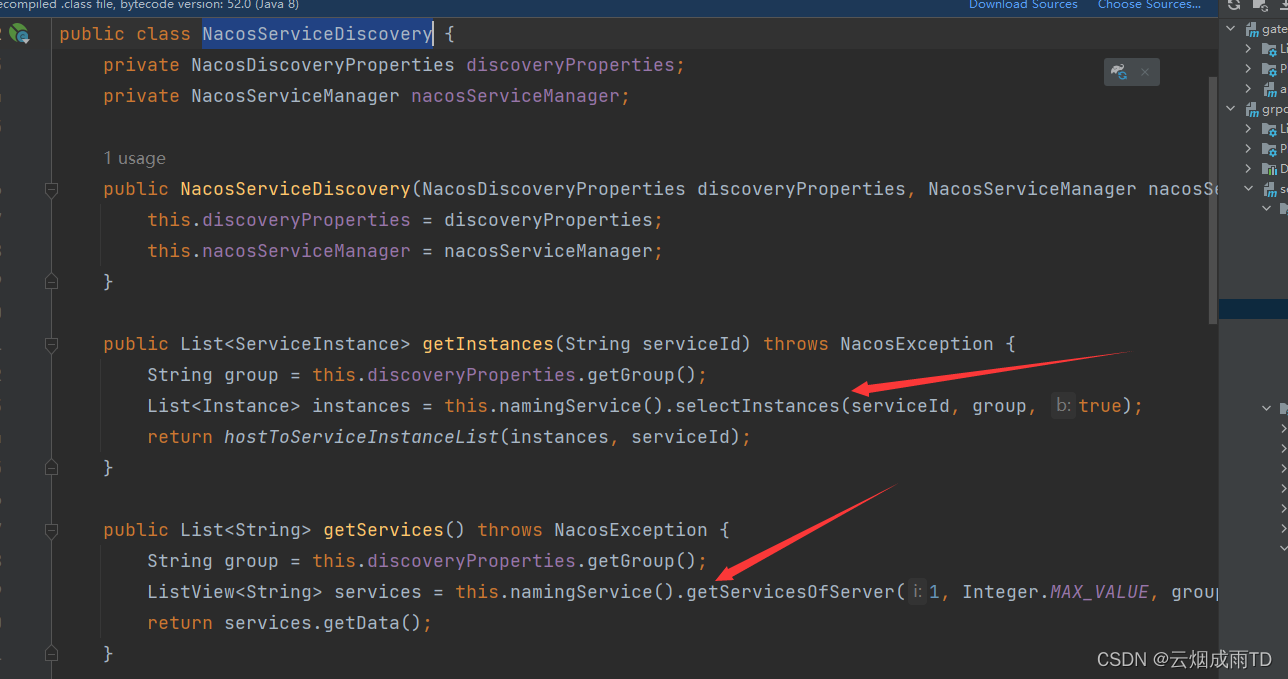Click the getServicesOfServer method call
Screen dimensions: 1288x679
point(790,592)
